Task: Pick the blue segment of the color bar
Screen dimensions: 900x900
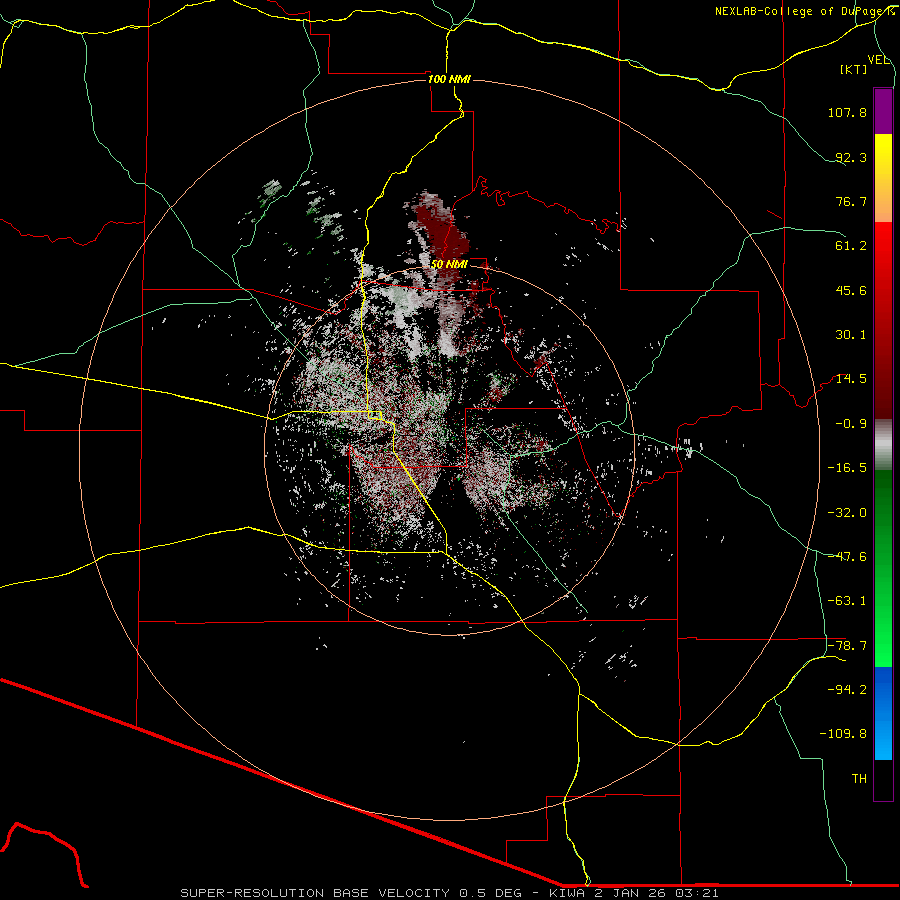Action: click(x=883, y=713)
